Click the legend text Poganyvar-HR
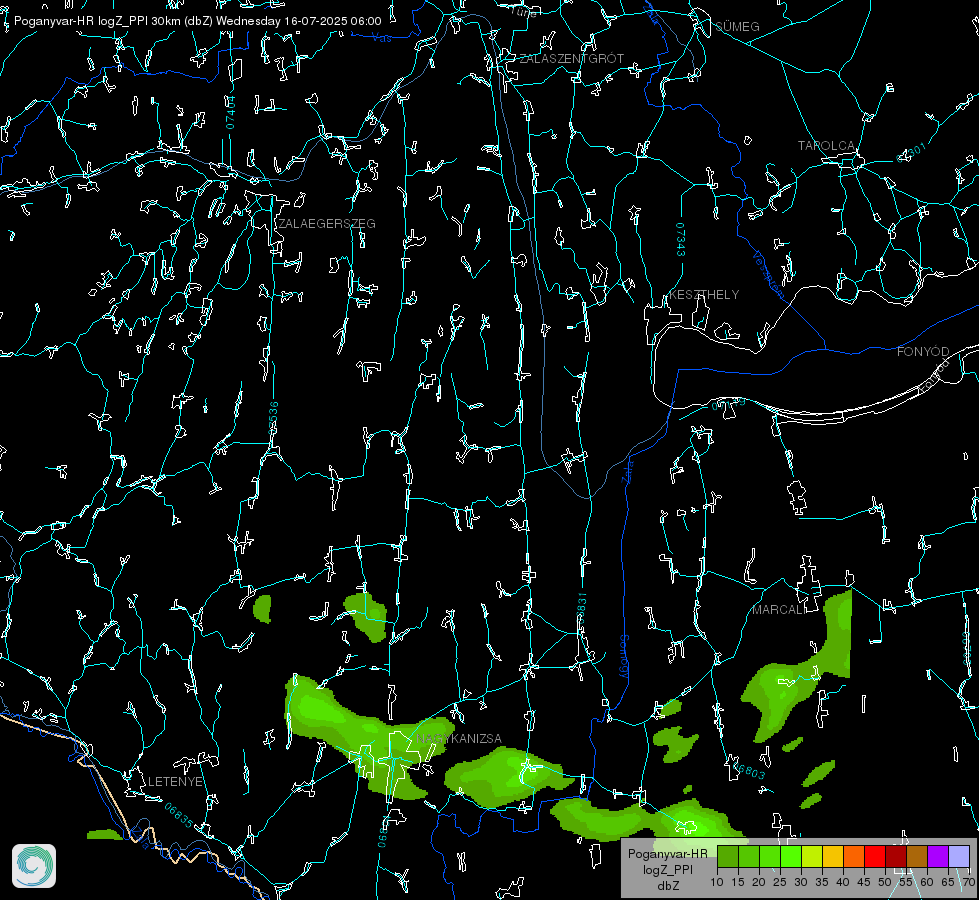 pyautogui.click(x=667, y=854)
